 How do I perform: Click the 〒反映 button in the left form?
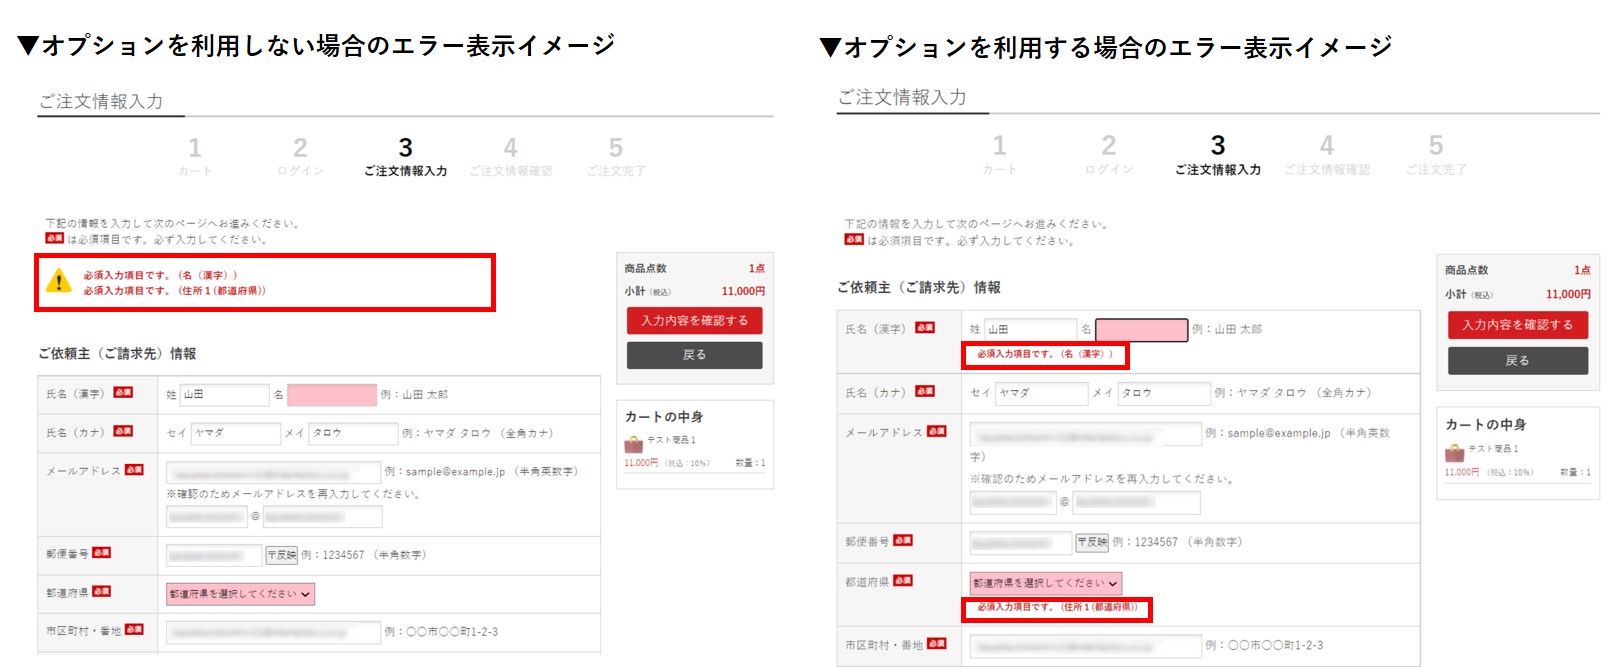tap(281, 555)
